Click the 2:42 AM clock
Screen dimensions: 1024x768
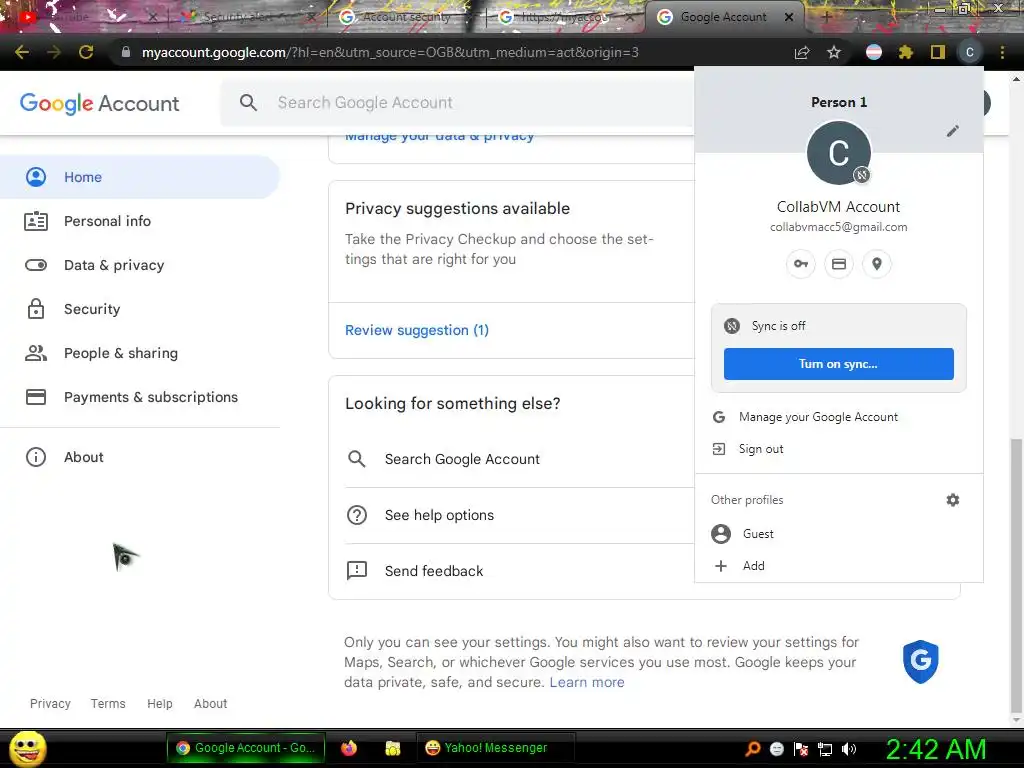coord(935,749)
